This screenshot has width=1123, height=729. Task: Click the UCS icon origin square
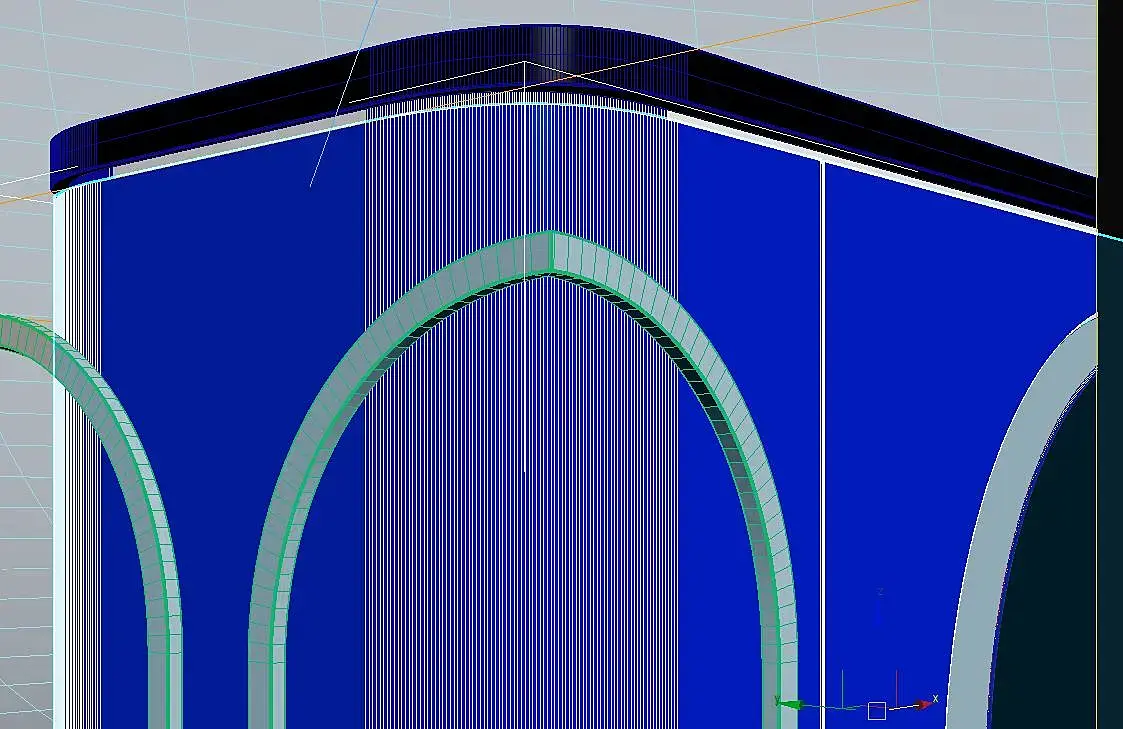click(x=877, y=710)
